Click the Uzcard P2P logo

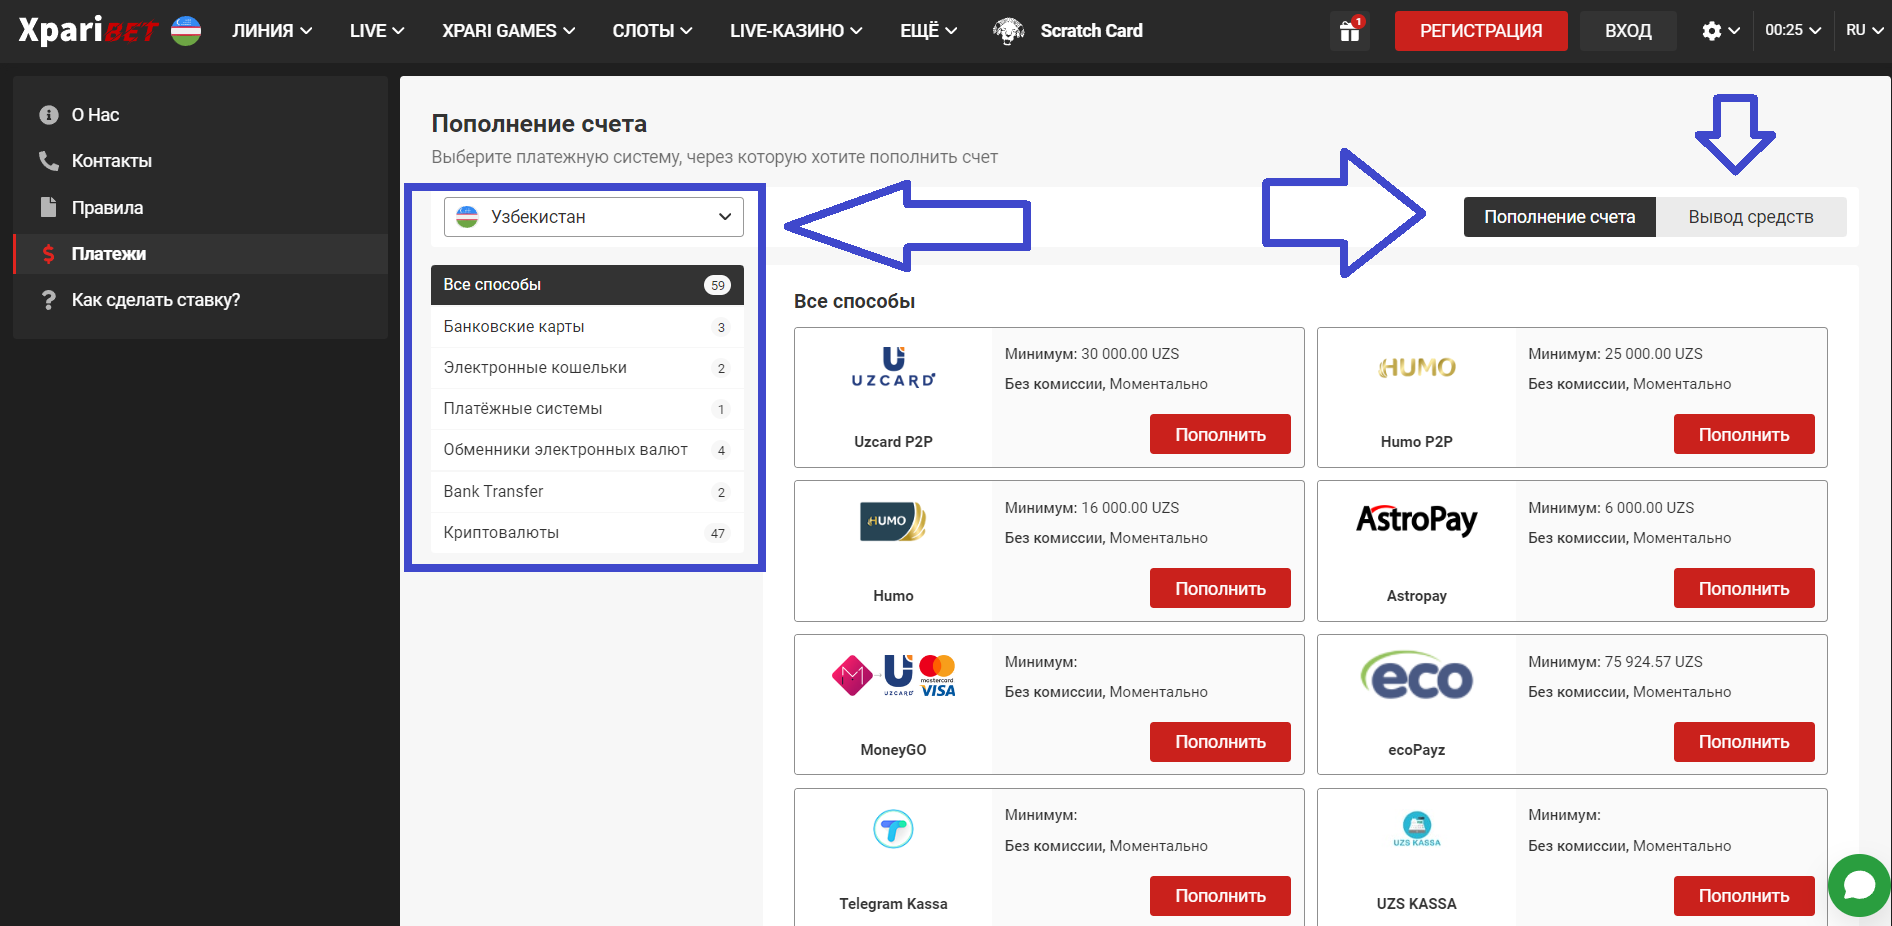click(x=893, y=367)
